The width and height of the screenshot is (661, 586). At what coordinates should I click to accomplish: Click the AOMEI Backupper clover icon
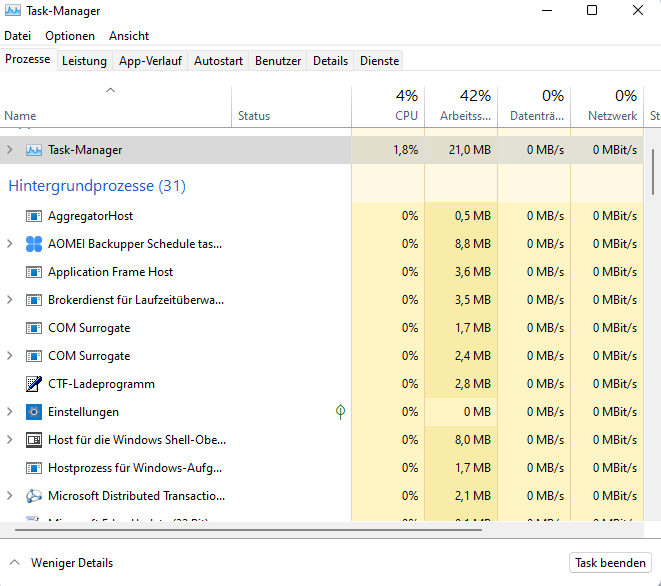coord(34,244)
